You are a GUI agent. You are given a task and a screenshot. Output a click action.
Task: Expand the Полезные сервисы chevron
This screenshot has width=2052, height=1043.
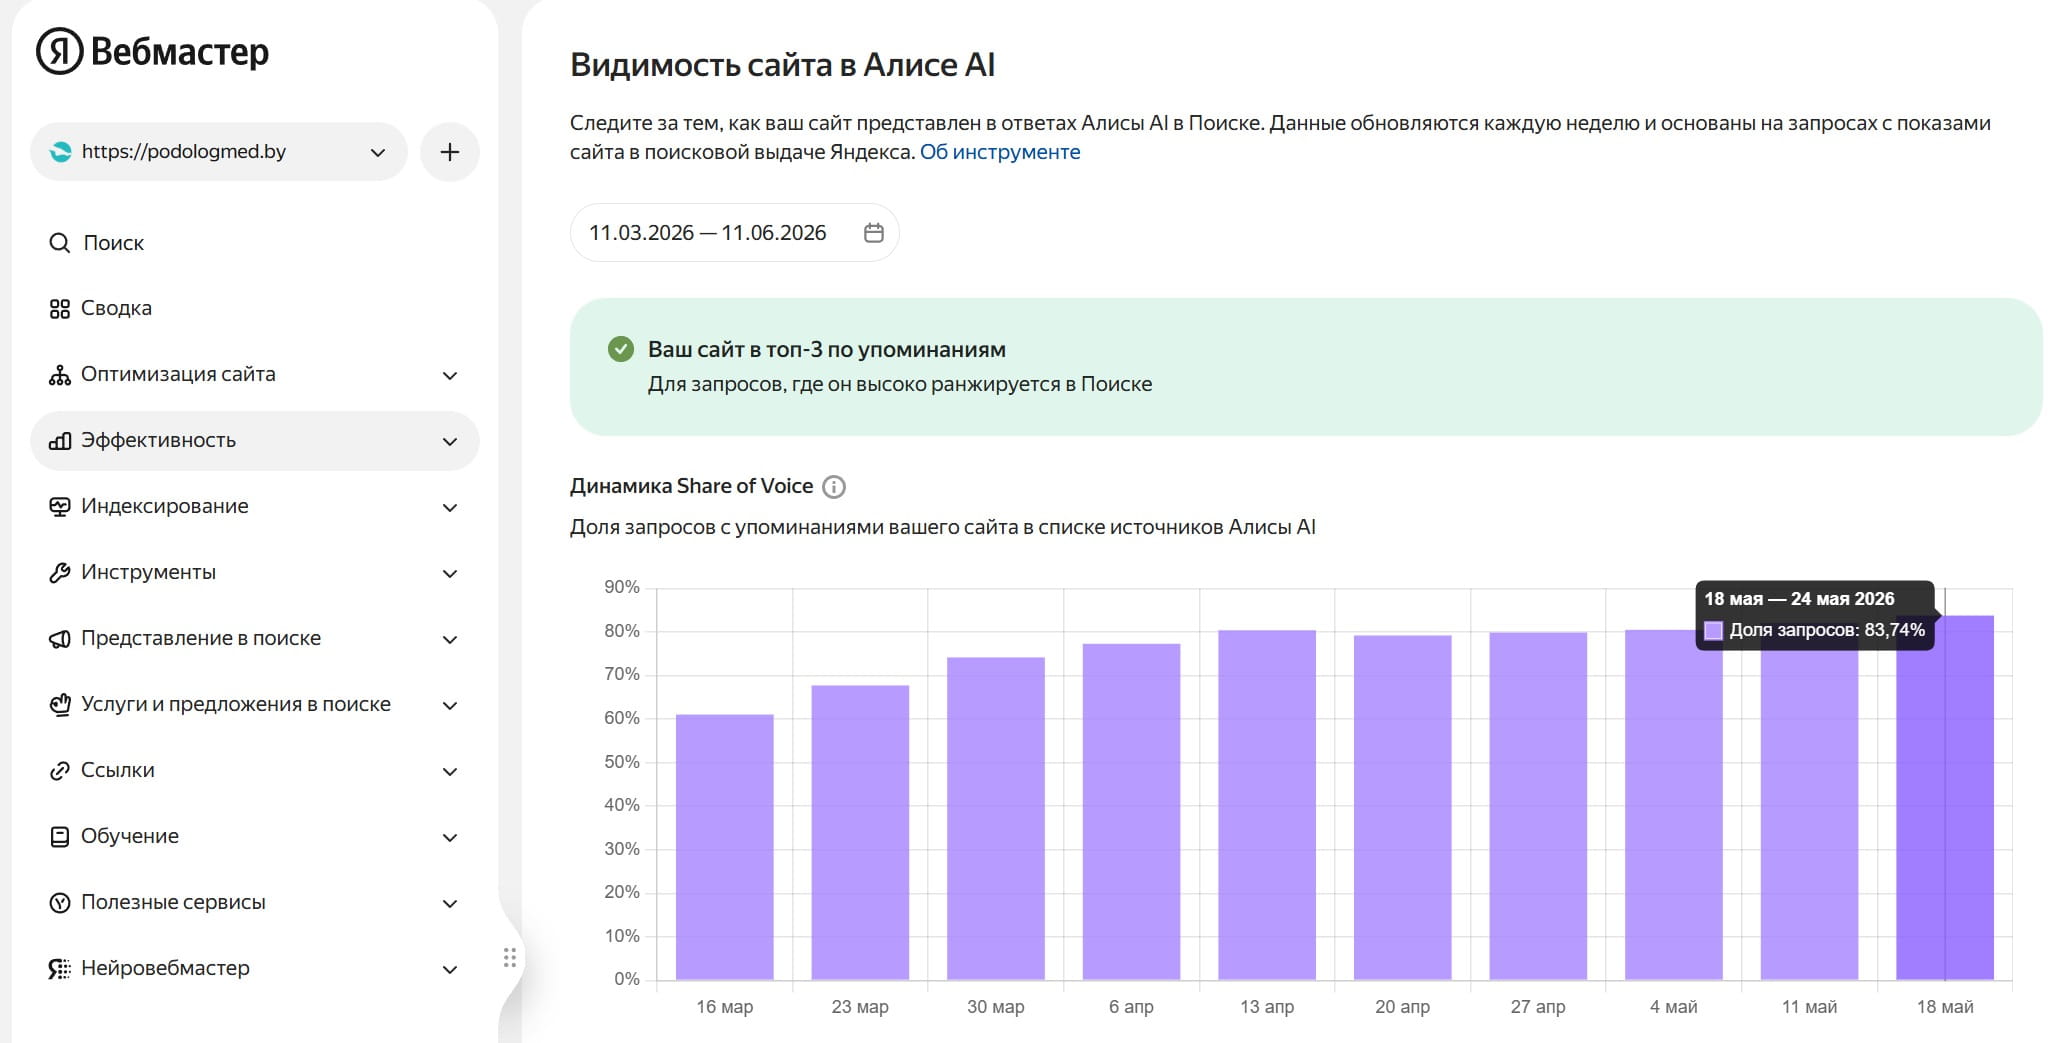point(450,904)
